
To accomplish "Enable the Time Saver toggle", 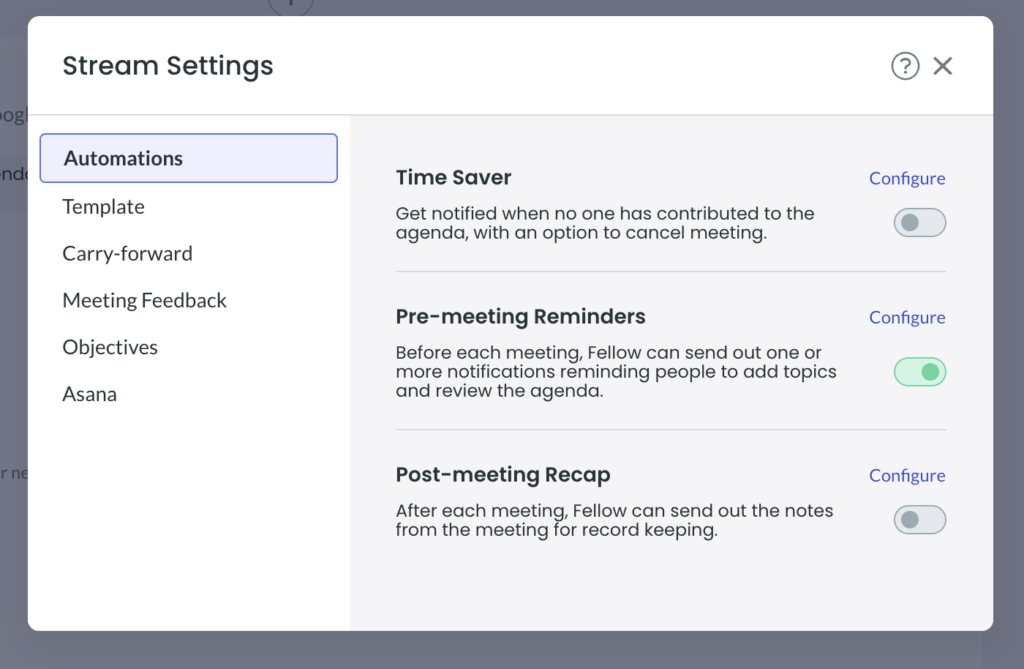I will (919, 223).
